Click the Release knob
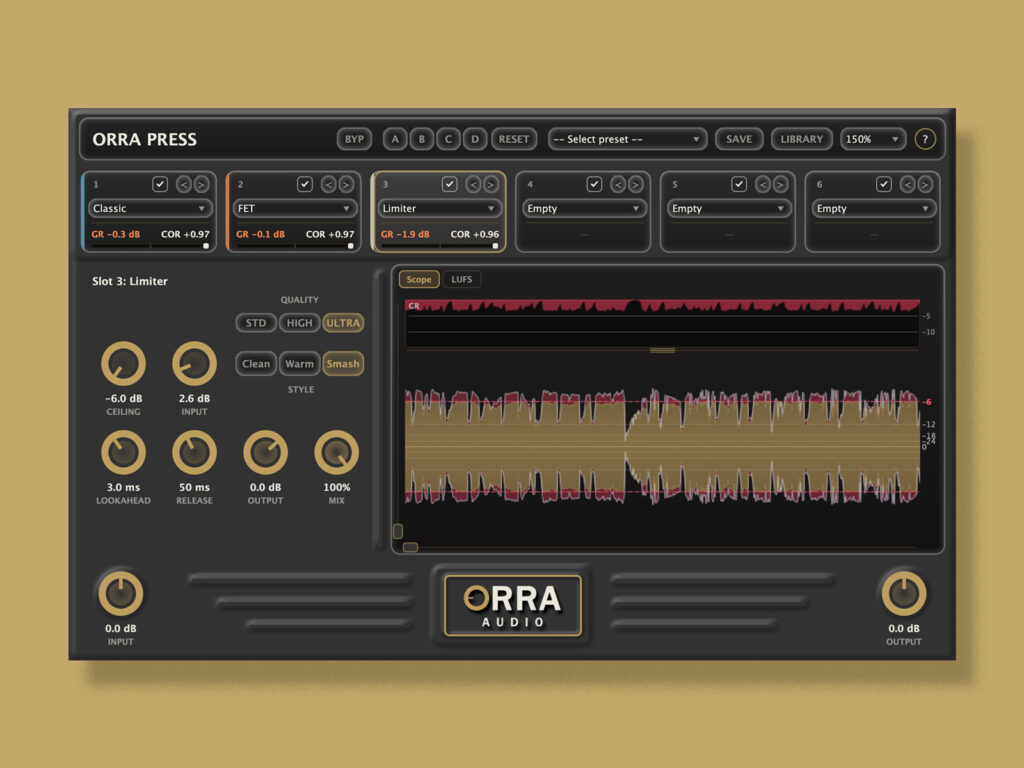The width and height of the screenshot is (1024, 768). click(194, 452)
